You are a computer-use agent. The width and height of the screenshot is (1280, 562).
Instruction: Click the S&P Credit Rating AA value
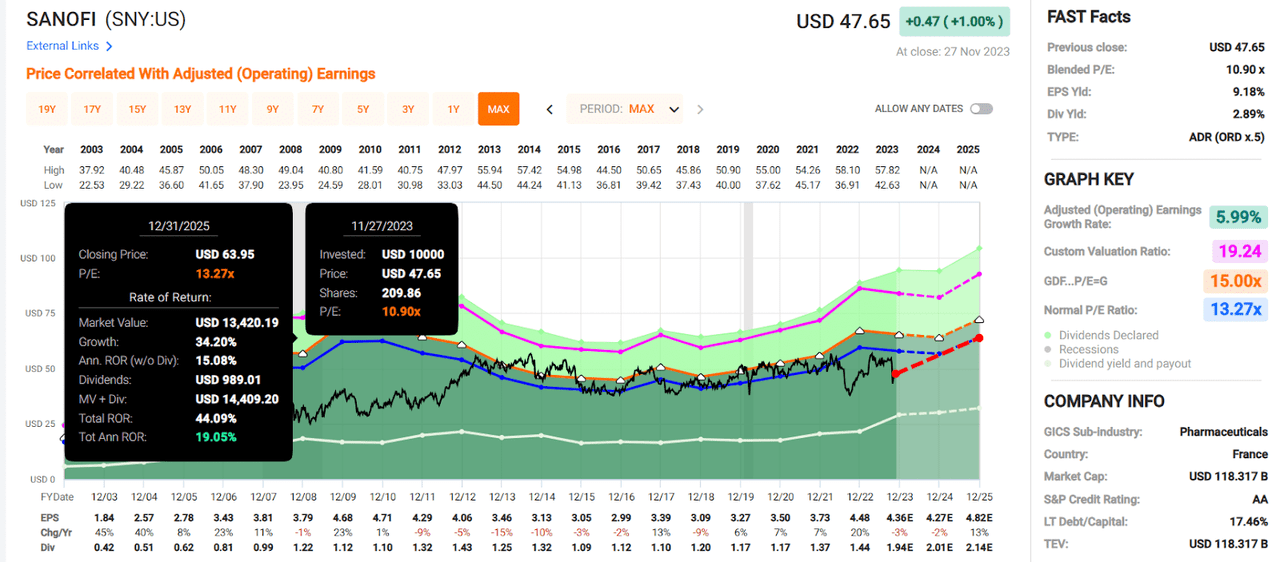tap(1258, 499)
